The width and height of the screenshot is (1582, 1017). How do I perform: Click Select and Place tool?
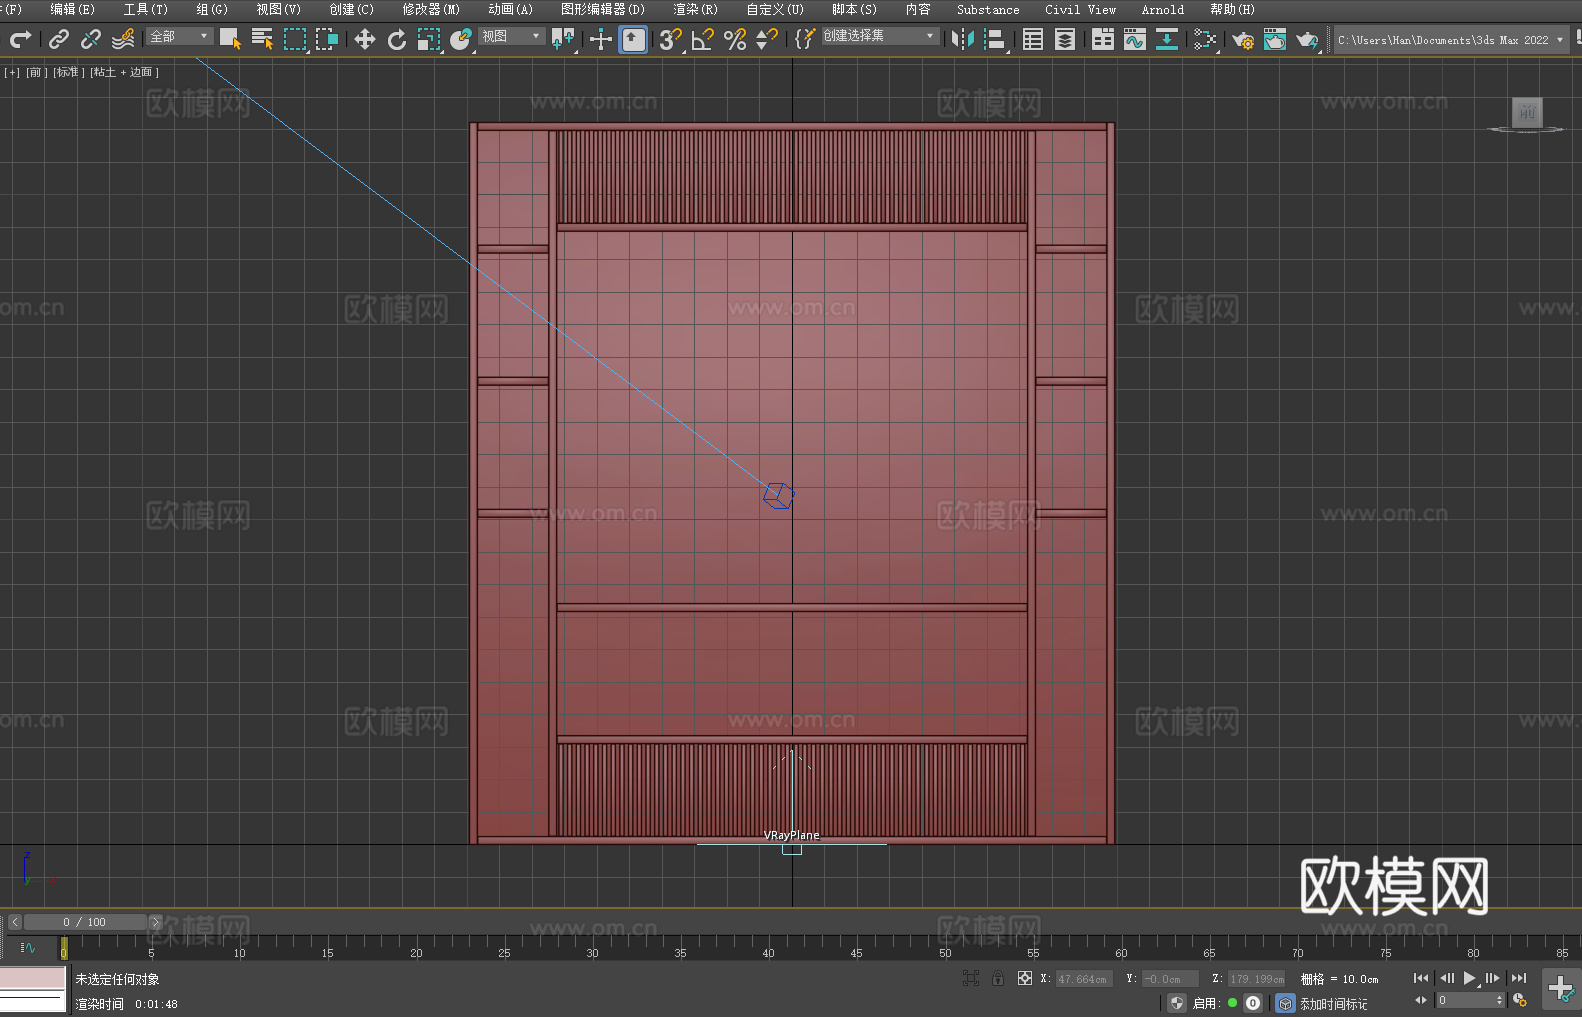(x=461, y=39)
